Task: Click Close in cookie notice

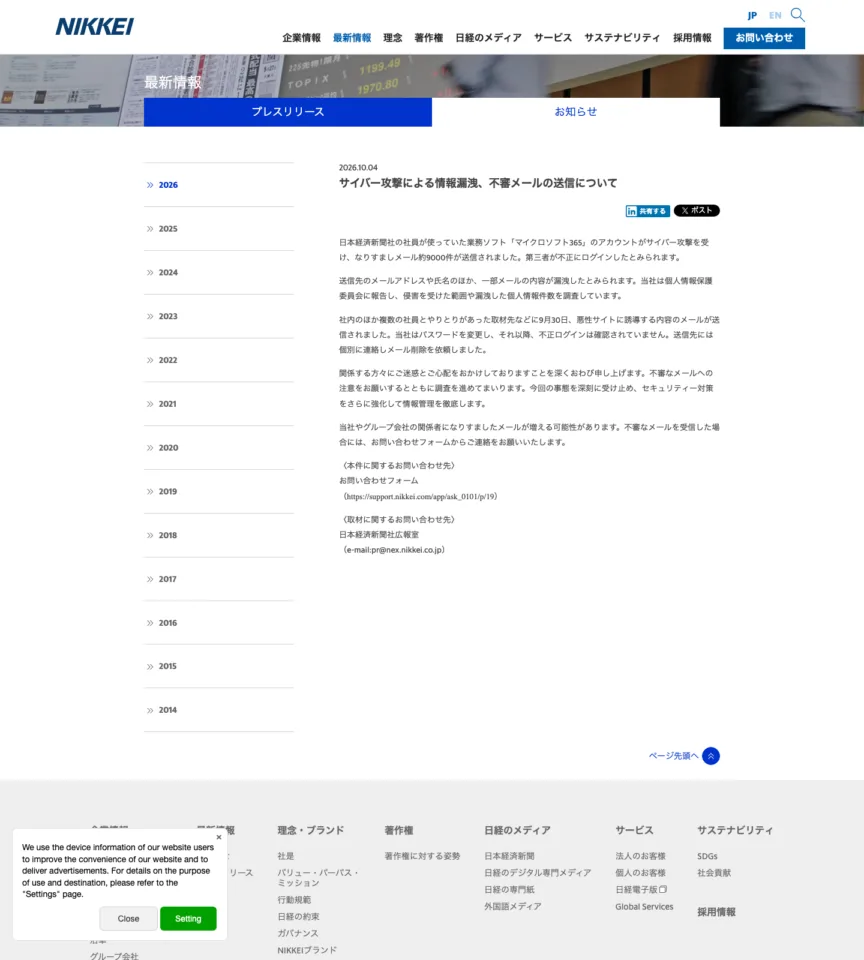Action: click(x=129, y=919)
